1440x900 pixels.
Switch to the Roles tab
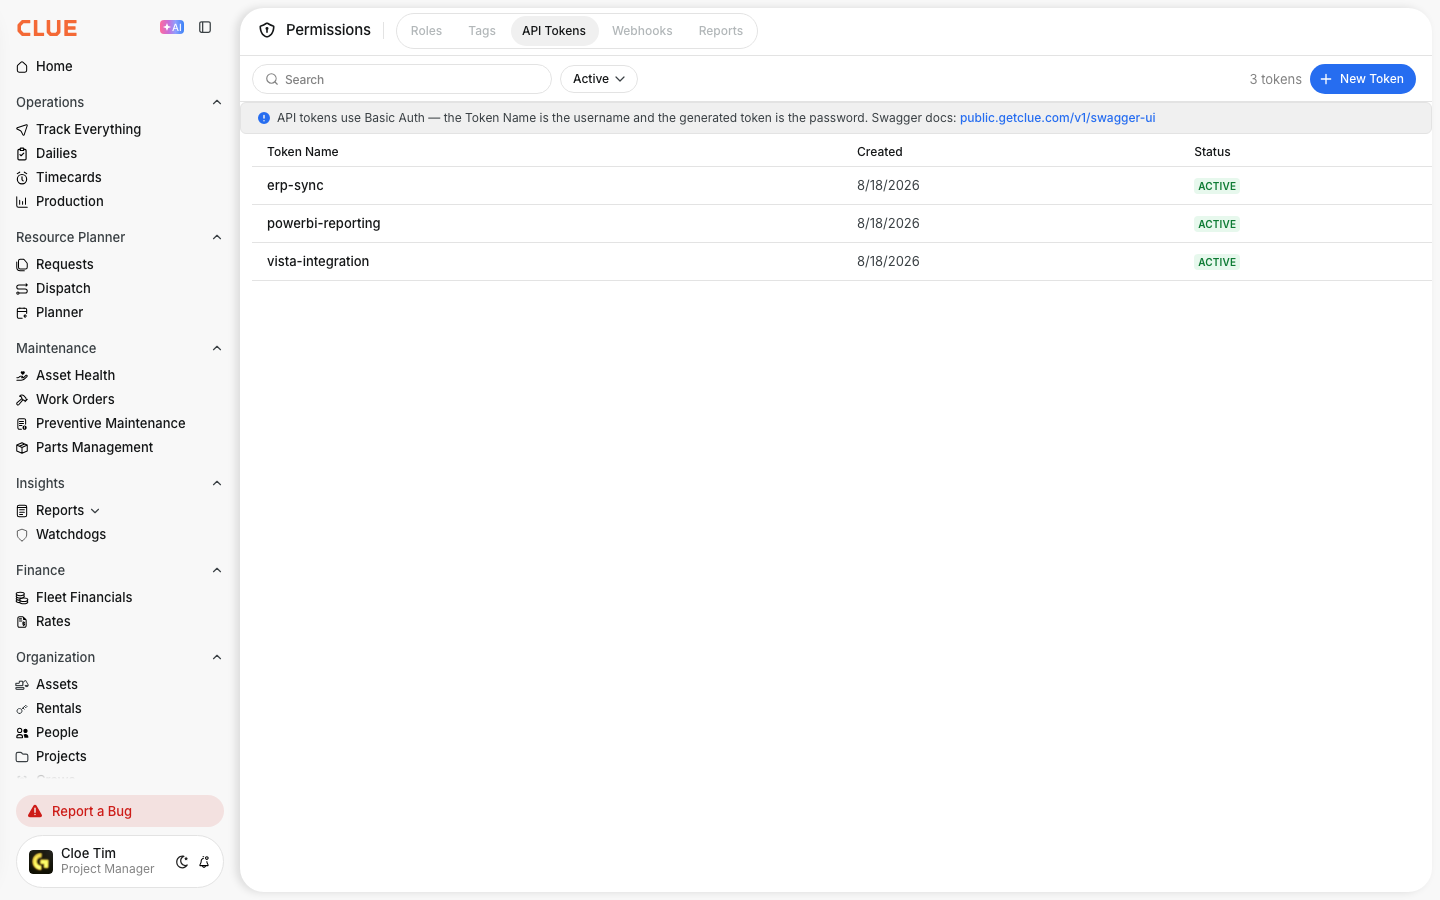point(426,31)
